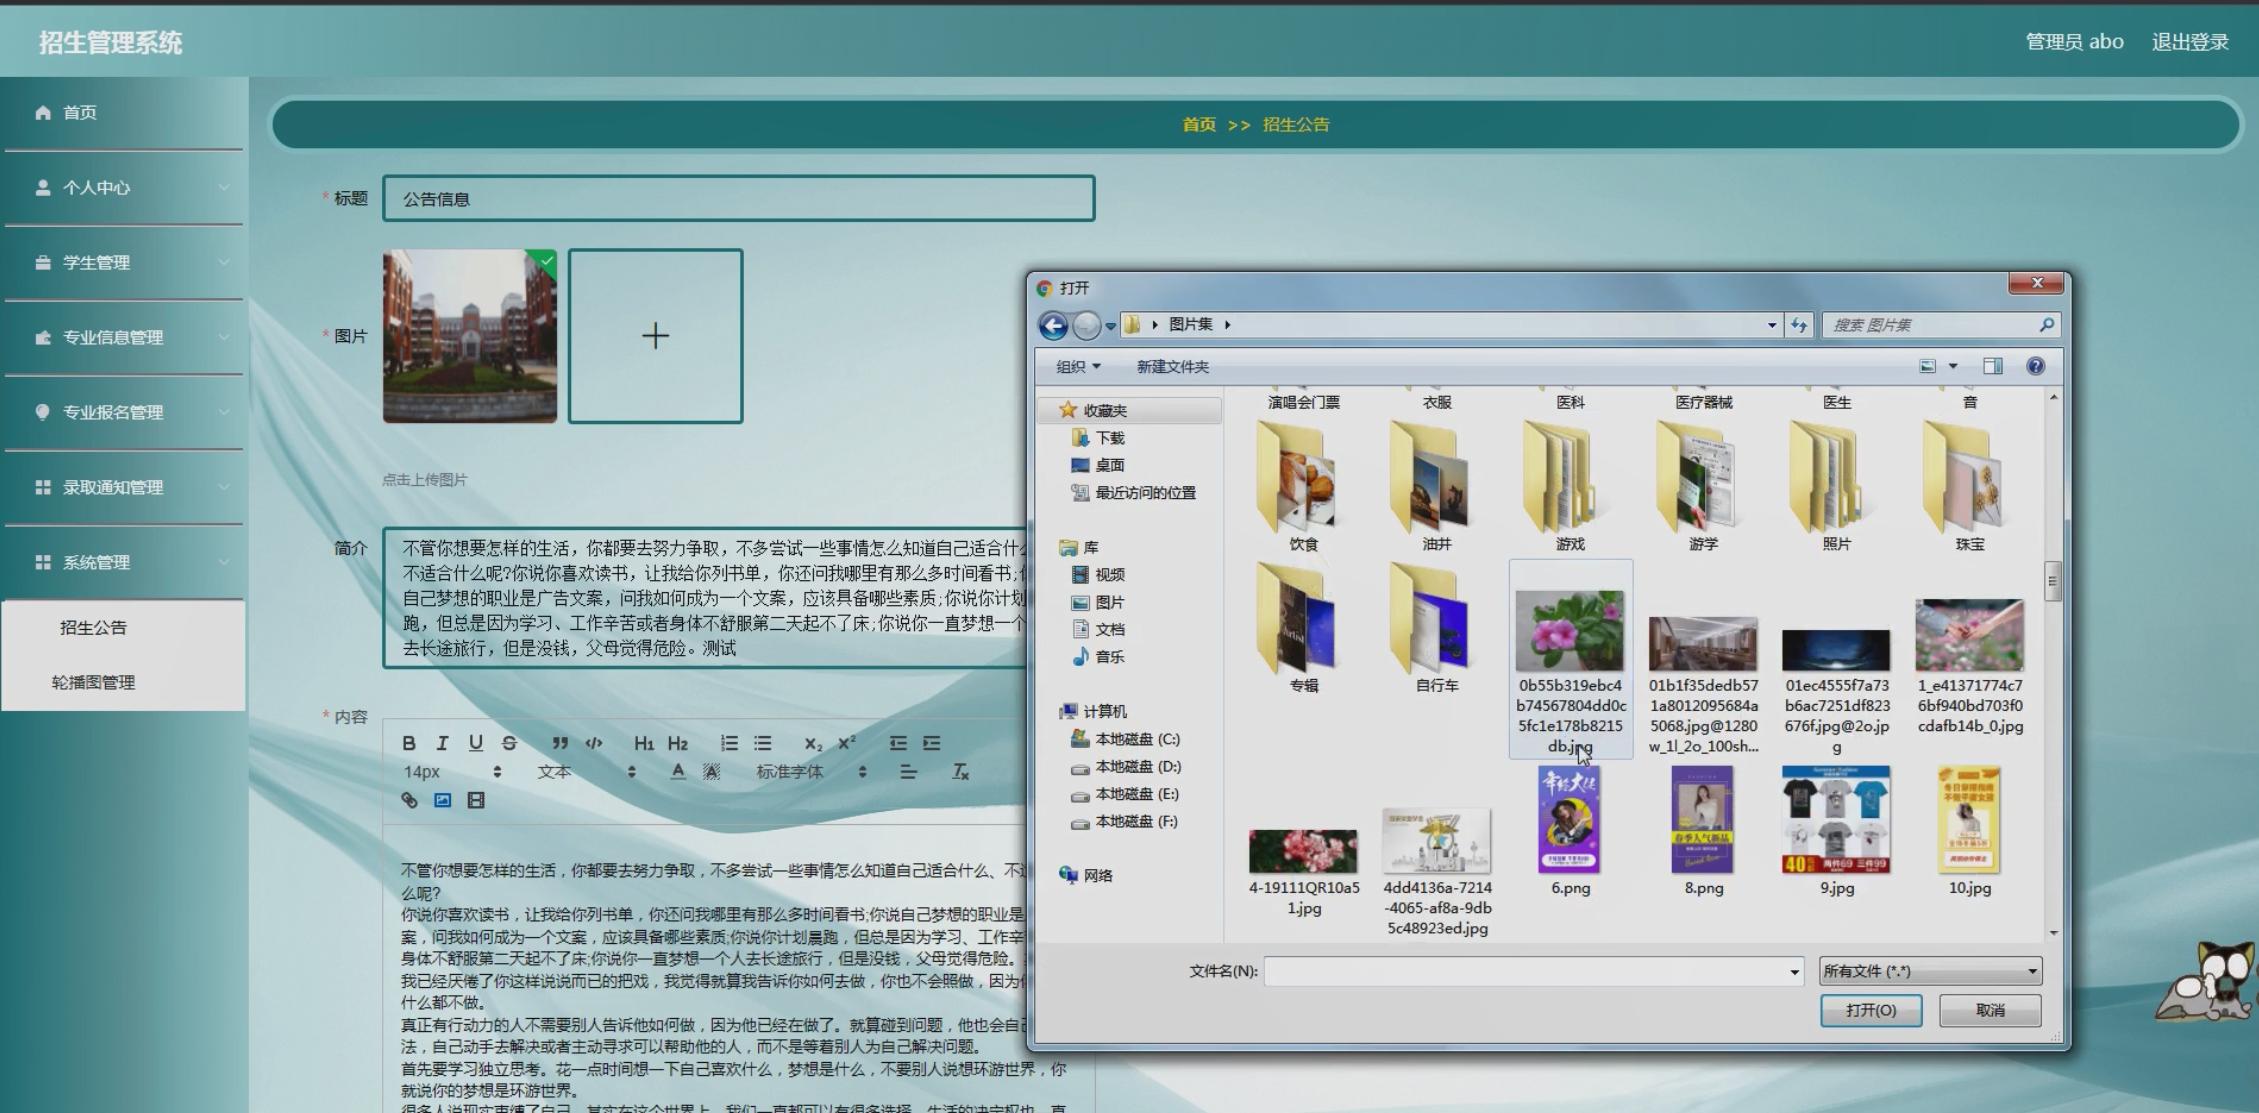Open the 所有文件 file type dropdown
2259x1113 pixels.
(1930, 971)
